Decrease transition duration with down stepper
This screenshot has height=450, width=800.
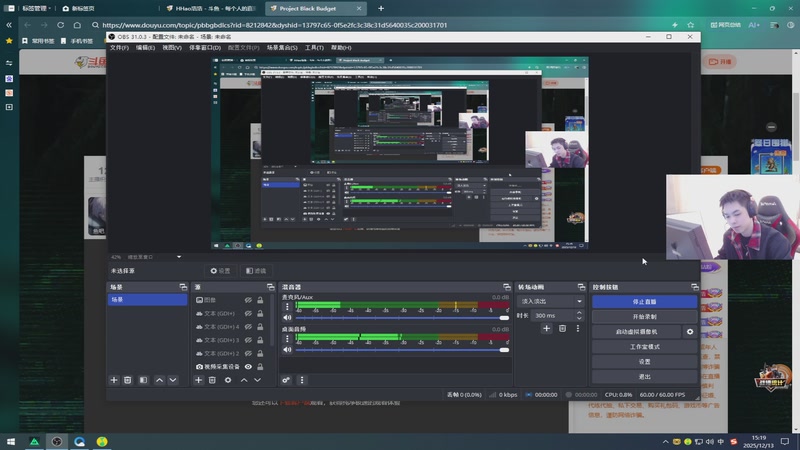point(579,318)
